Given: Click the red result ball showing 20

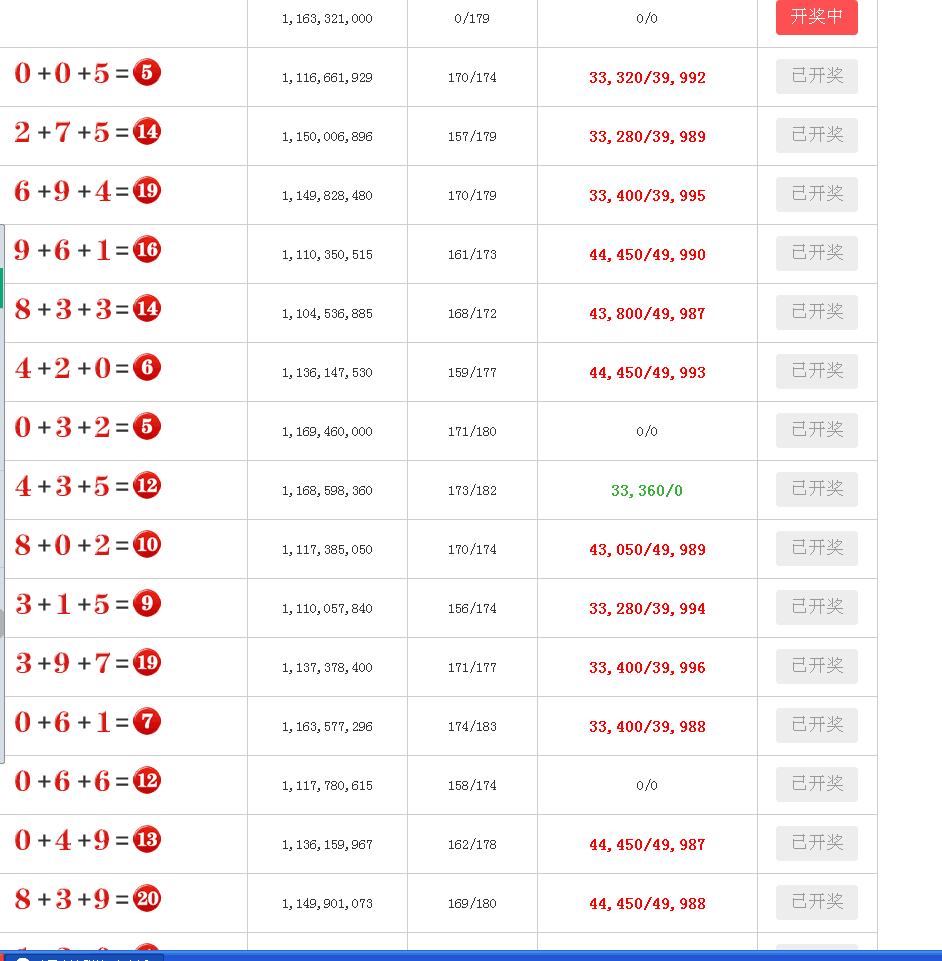Looking at the screenshot, I should tap(147, 899).
